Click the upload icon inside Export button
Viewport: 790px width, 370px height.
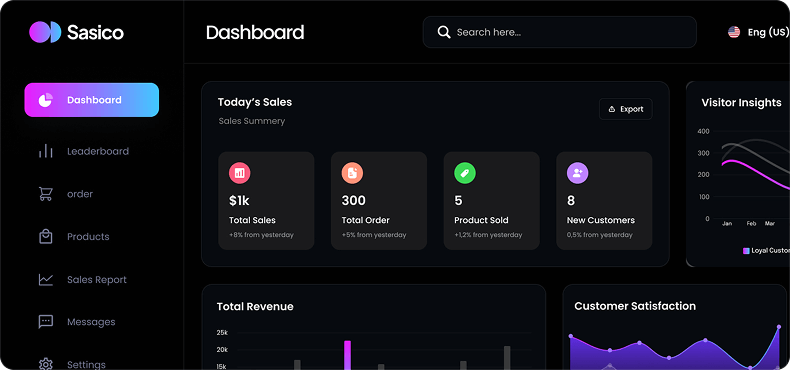point(612,109)
